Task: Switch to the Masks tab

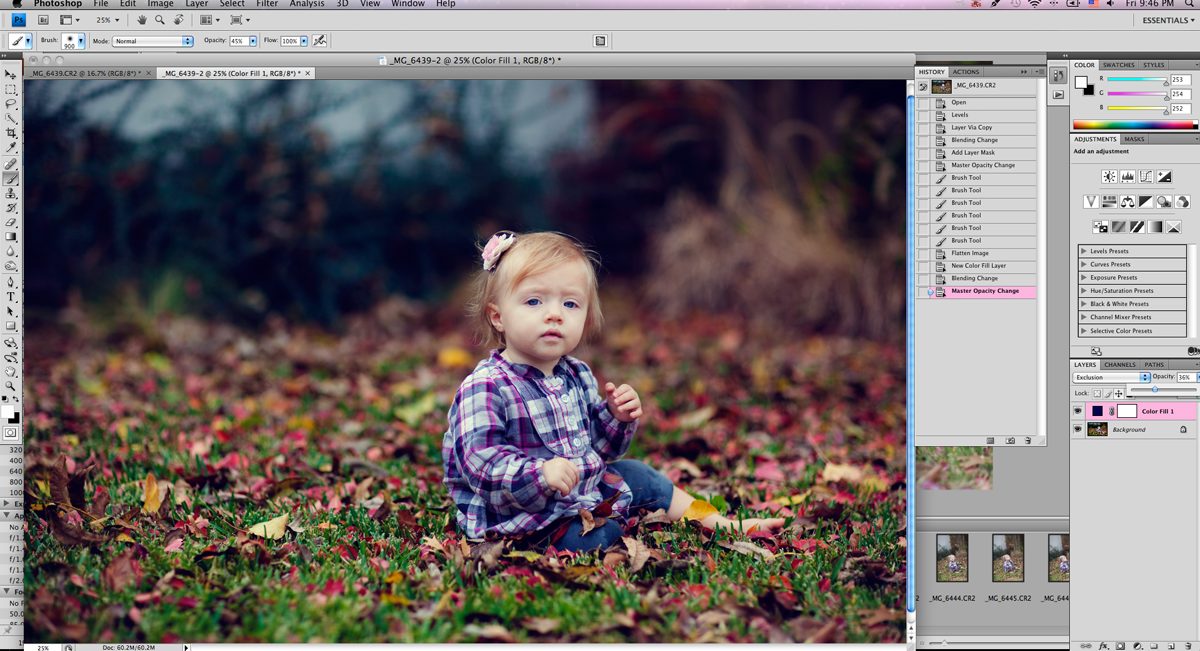Action: click(x=1134, y=139)
